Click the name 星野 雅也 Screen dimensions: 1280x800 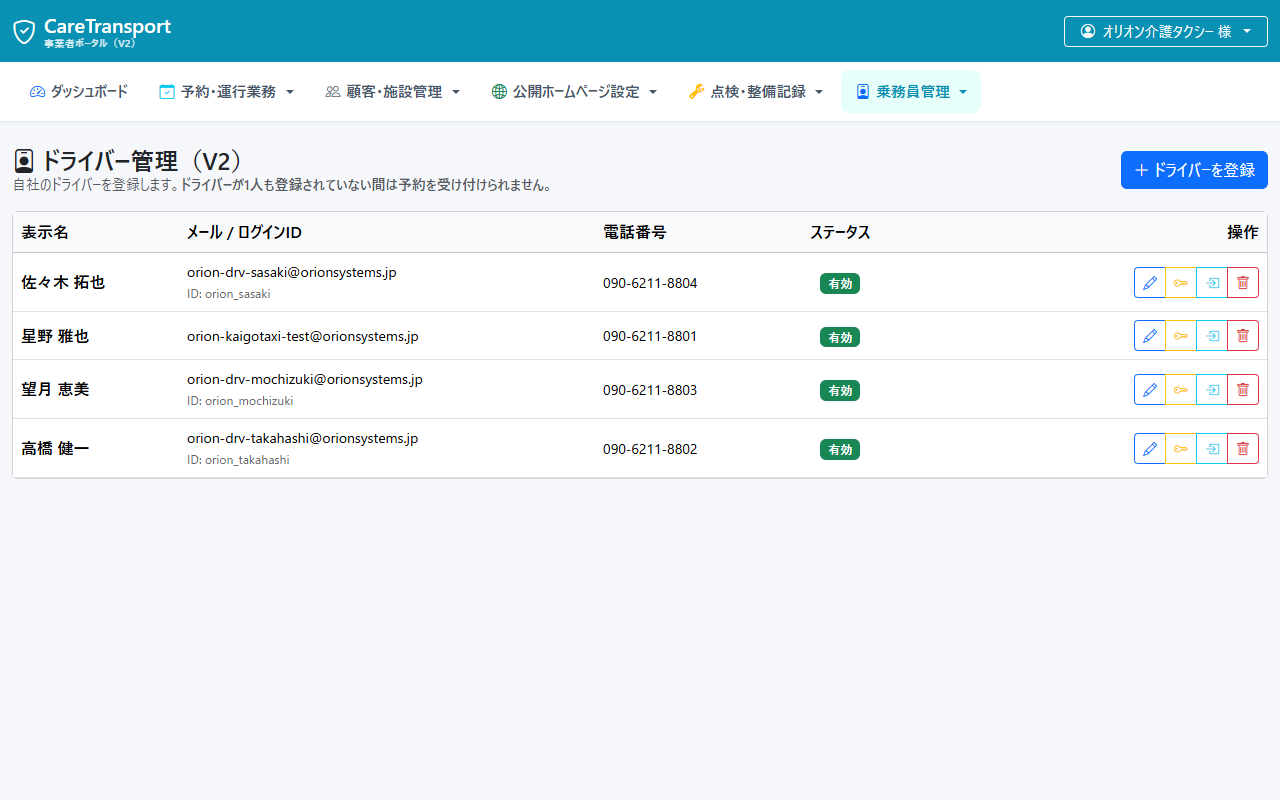pyautogui.click(x=55, y=336)
